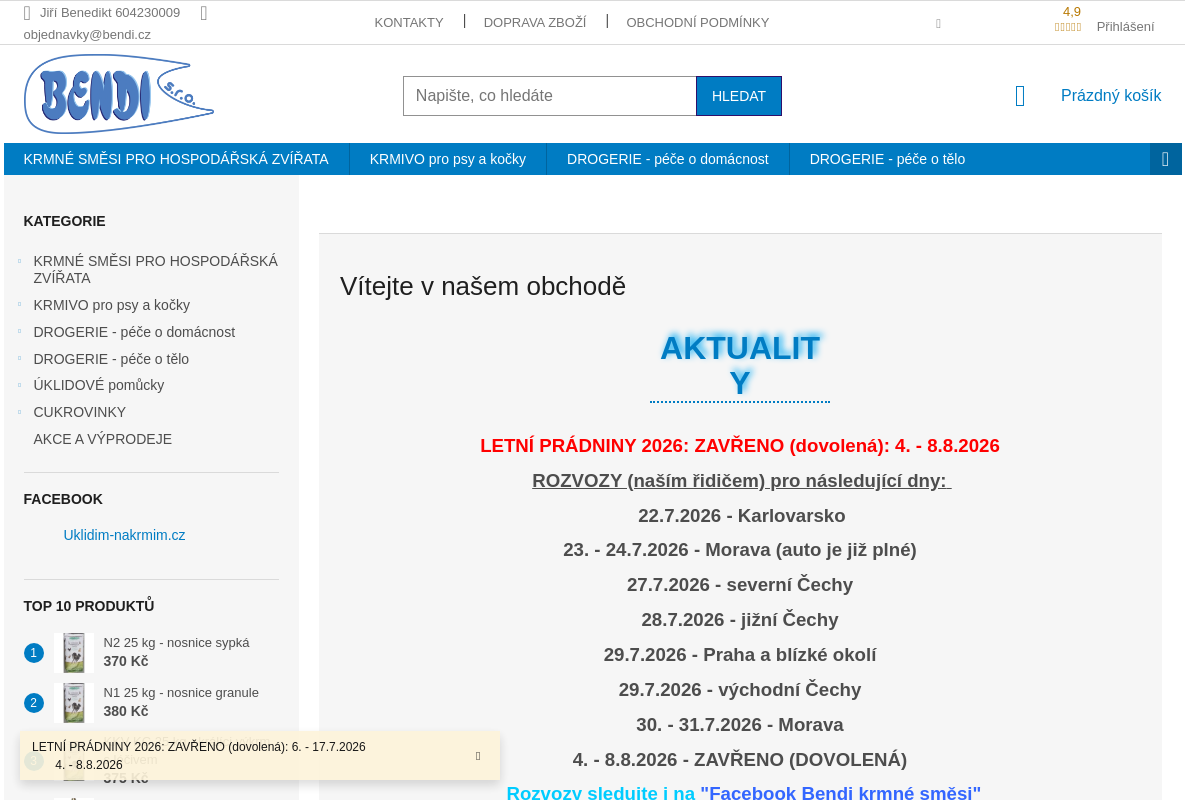The height and width of the screenshot is (800, 1200).
Task: Open product N1 25 kg - nosnice granule
Action: (181, 693)
